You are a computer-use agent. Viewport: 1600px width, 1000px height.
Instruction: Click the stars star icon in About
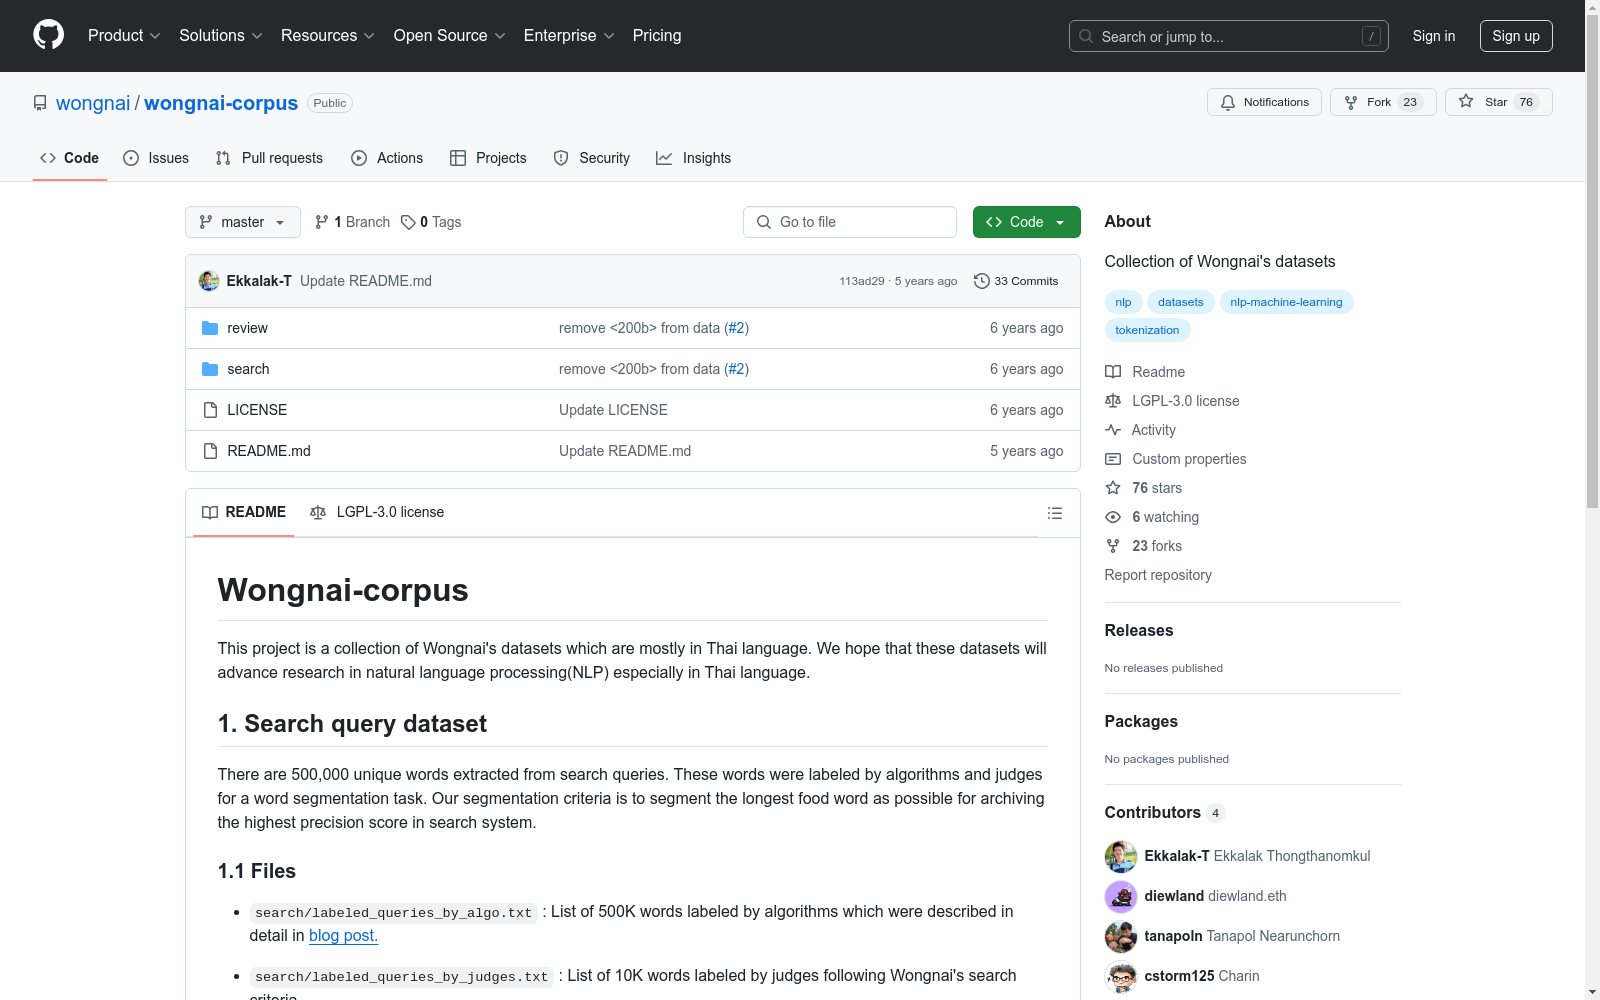click(x=1113, y=488)
